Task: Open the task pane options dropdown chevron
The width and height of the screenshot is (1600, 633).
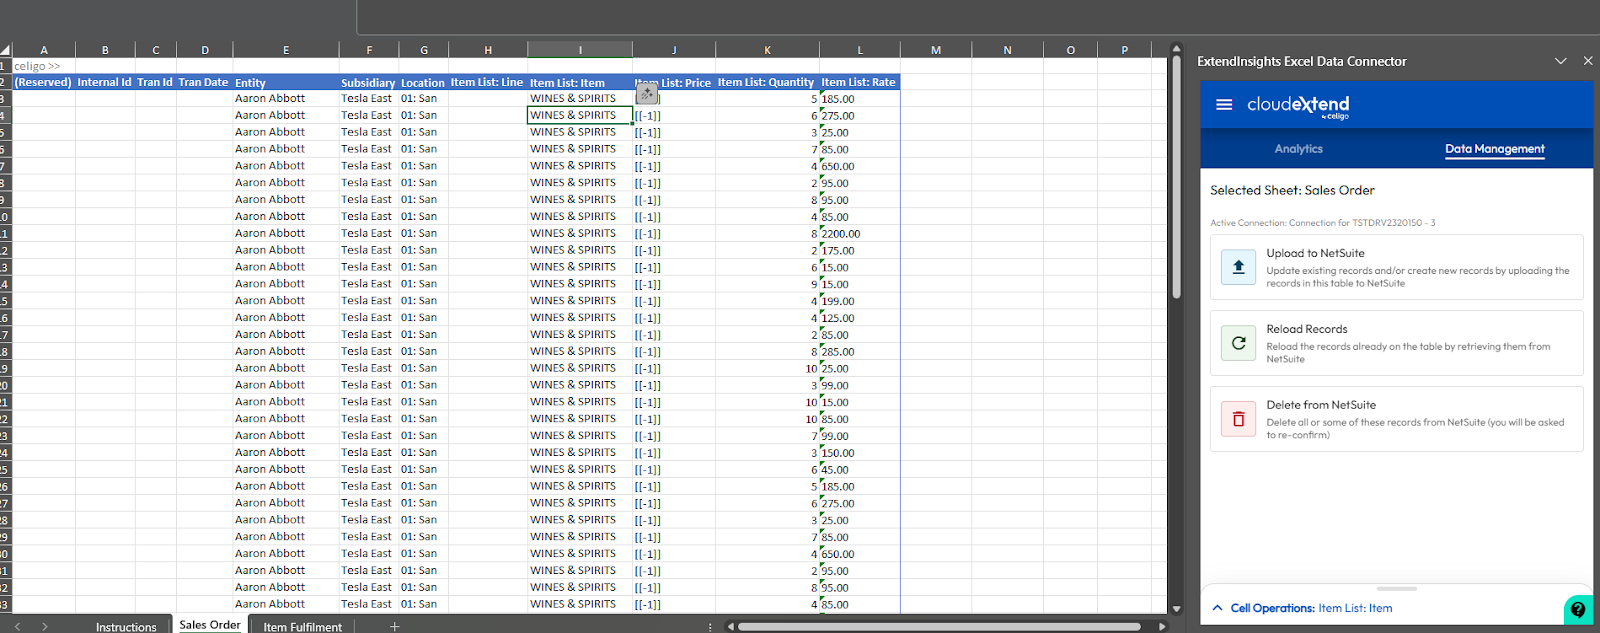Action: [x=1560, y=61]
